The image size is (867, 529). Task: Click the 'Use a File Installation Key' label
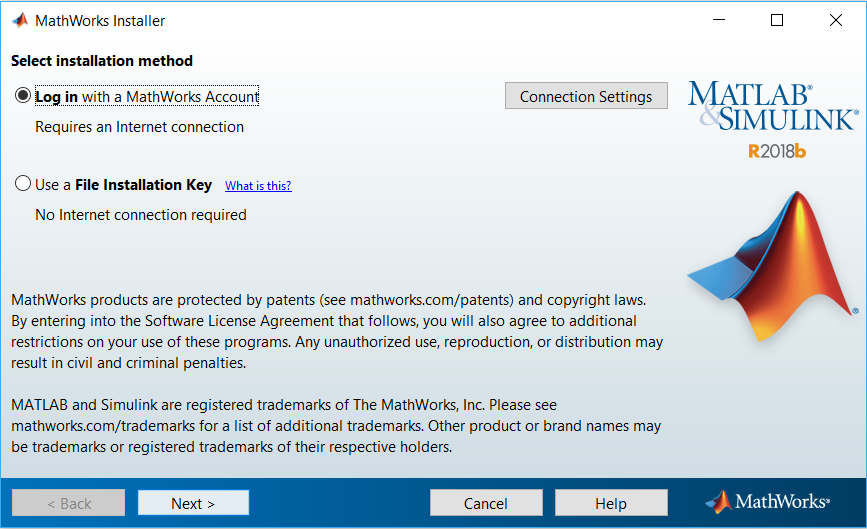(x=123, y=185)
